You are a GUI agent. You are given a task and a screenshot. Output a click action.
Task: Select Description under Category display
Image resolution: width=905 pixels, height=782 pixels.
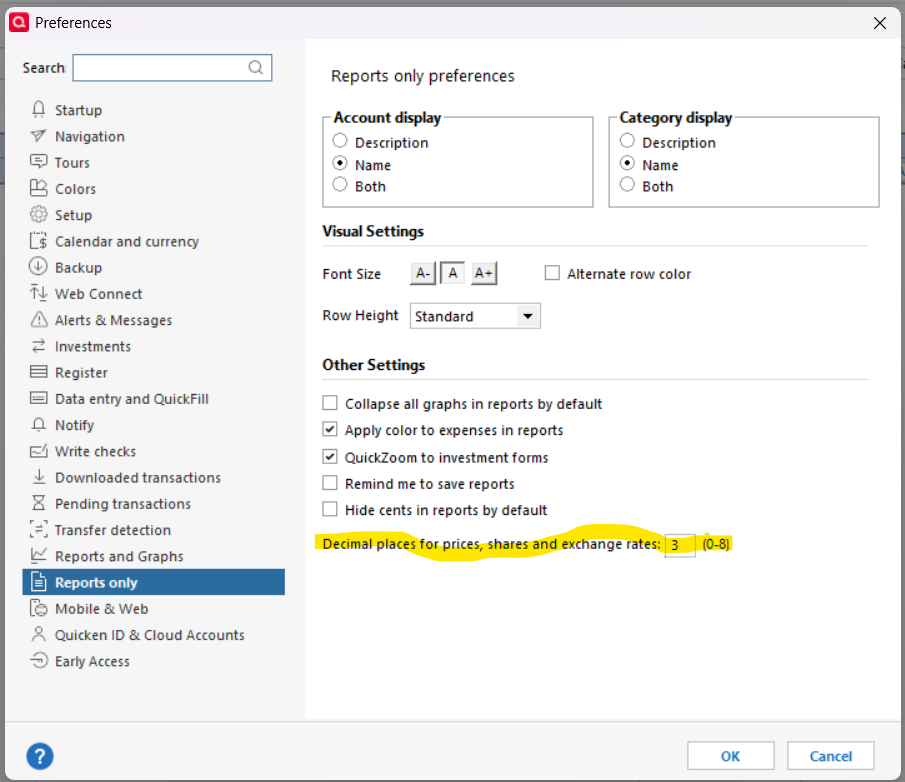[627, 141]
